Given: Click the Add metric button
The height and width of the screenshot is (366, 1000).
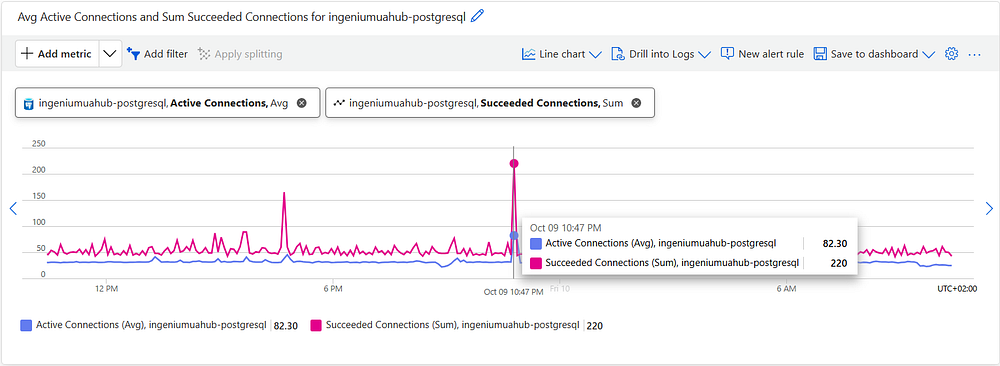Looking at the screenshot, I should (x=57, y=54).
